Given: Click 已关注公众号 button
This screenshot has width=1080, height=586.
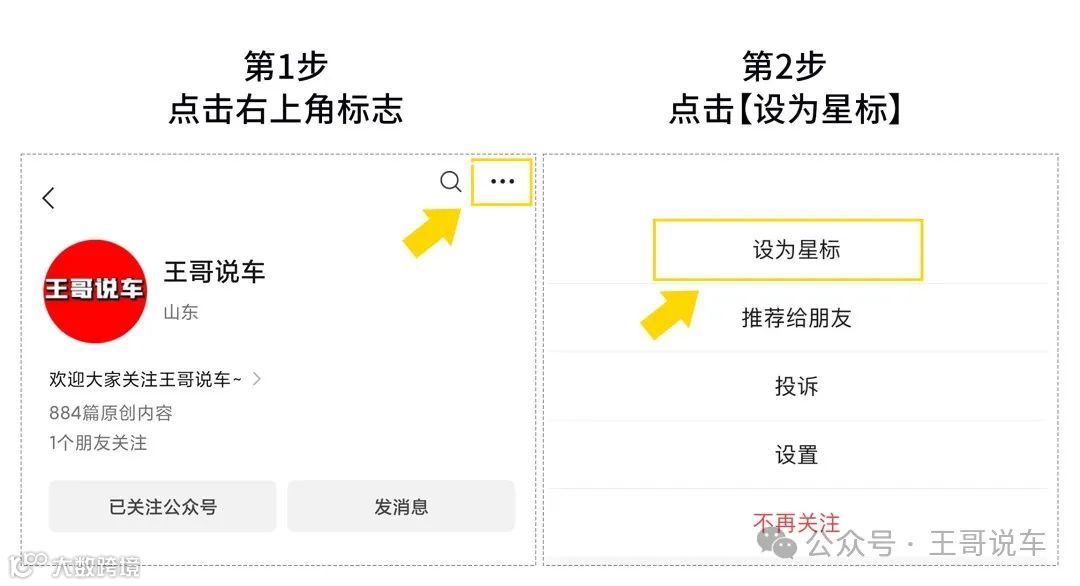Looking at the screenshot, I should click(163, 507).
